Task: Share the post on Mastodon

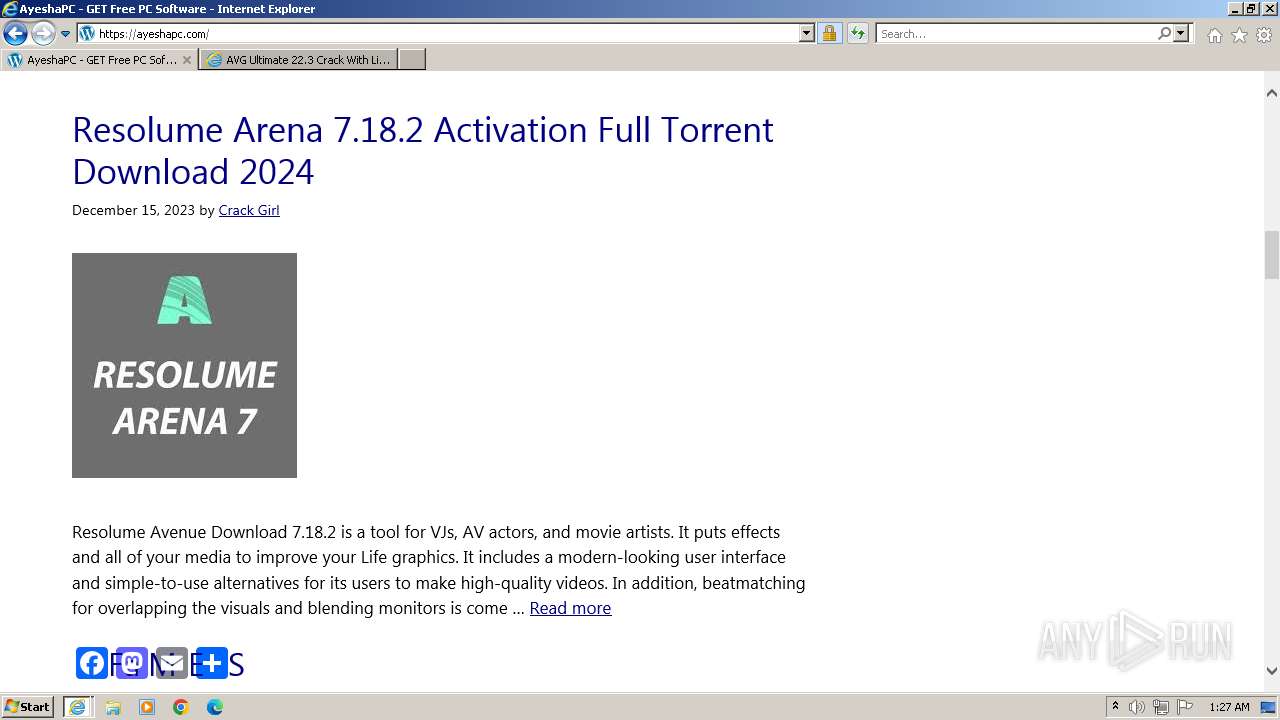Action: pyautogui.click(x=132, y=663)
